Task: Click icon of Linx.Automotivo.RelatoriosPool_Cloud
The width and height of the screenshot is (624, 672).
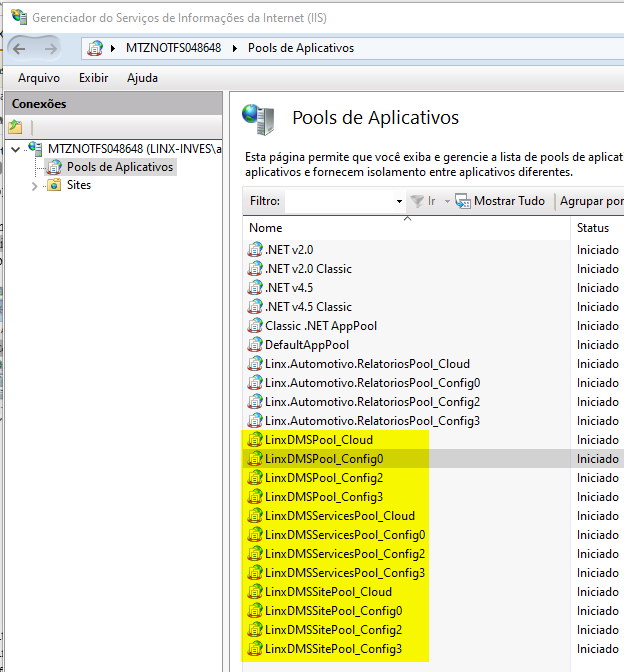Action: 255,363
